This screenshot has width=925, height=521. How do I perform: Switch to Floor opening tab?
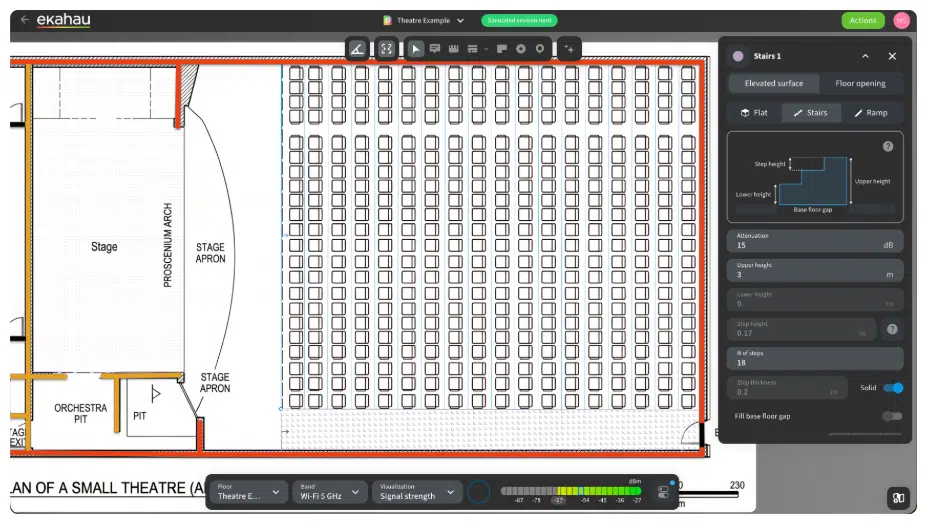[860, 83]
